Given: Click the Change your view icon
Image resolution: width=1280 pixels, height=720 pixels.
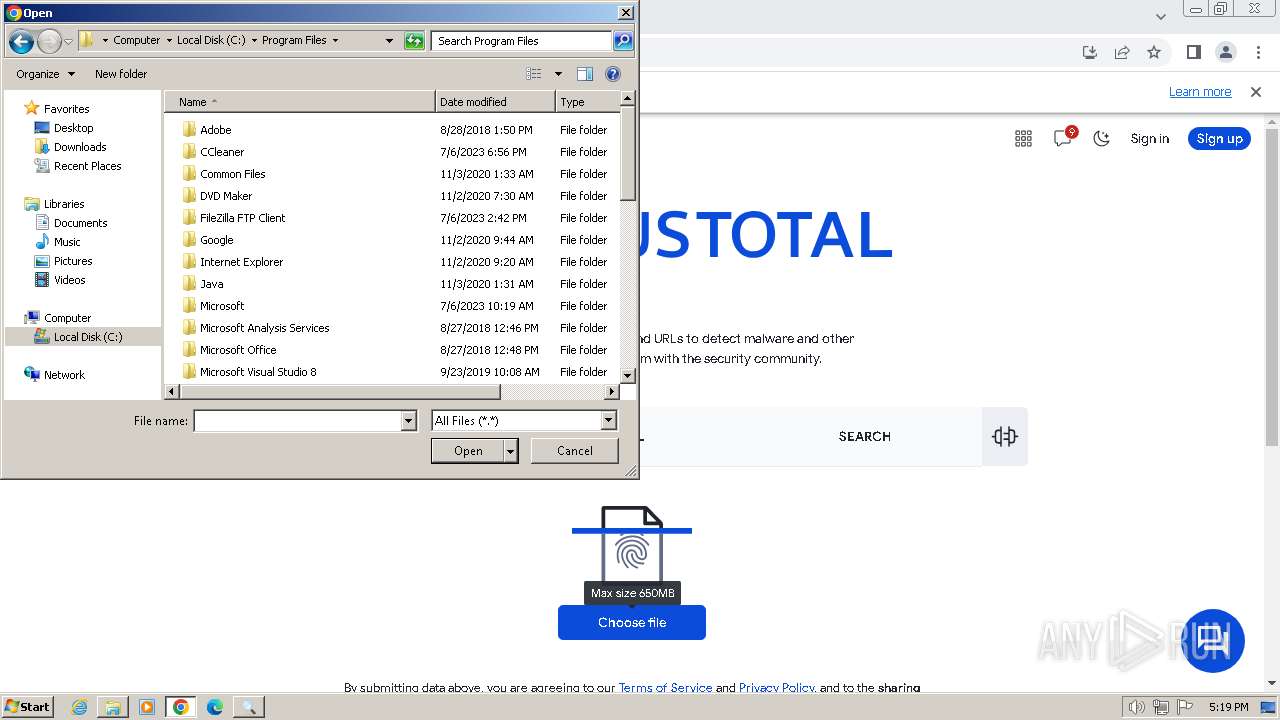Looking at the screenshot, I should pyautogui.click(x=534, y=74).
